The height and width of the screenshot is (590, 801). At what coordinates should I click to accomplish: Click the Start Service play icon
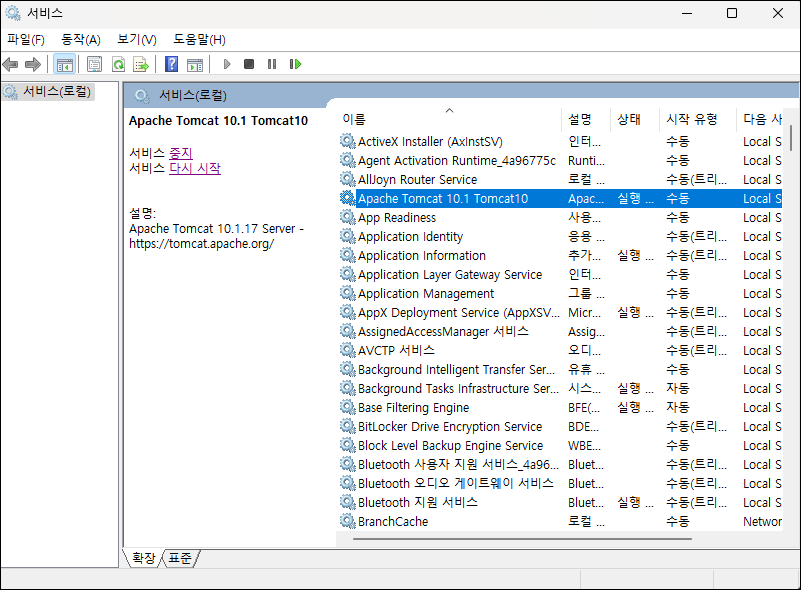pyautogui.click(x=227, y=64)
